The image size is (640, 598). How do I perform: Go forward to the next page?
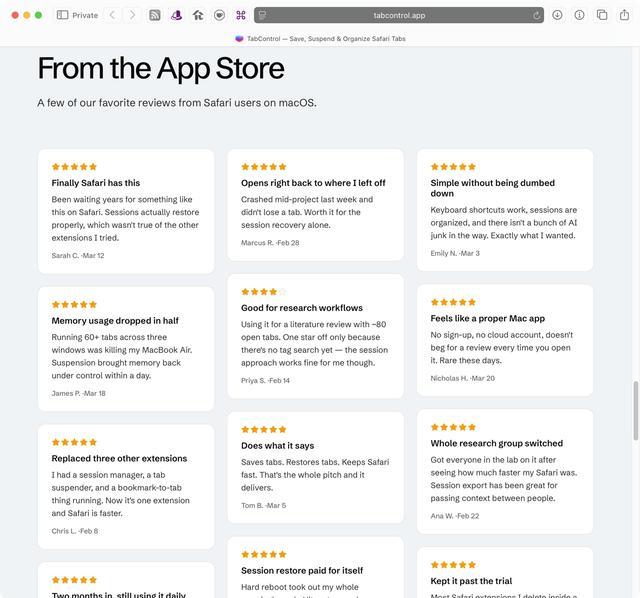tap(132, 15)
